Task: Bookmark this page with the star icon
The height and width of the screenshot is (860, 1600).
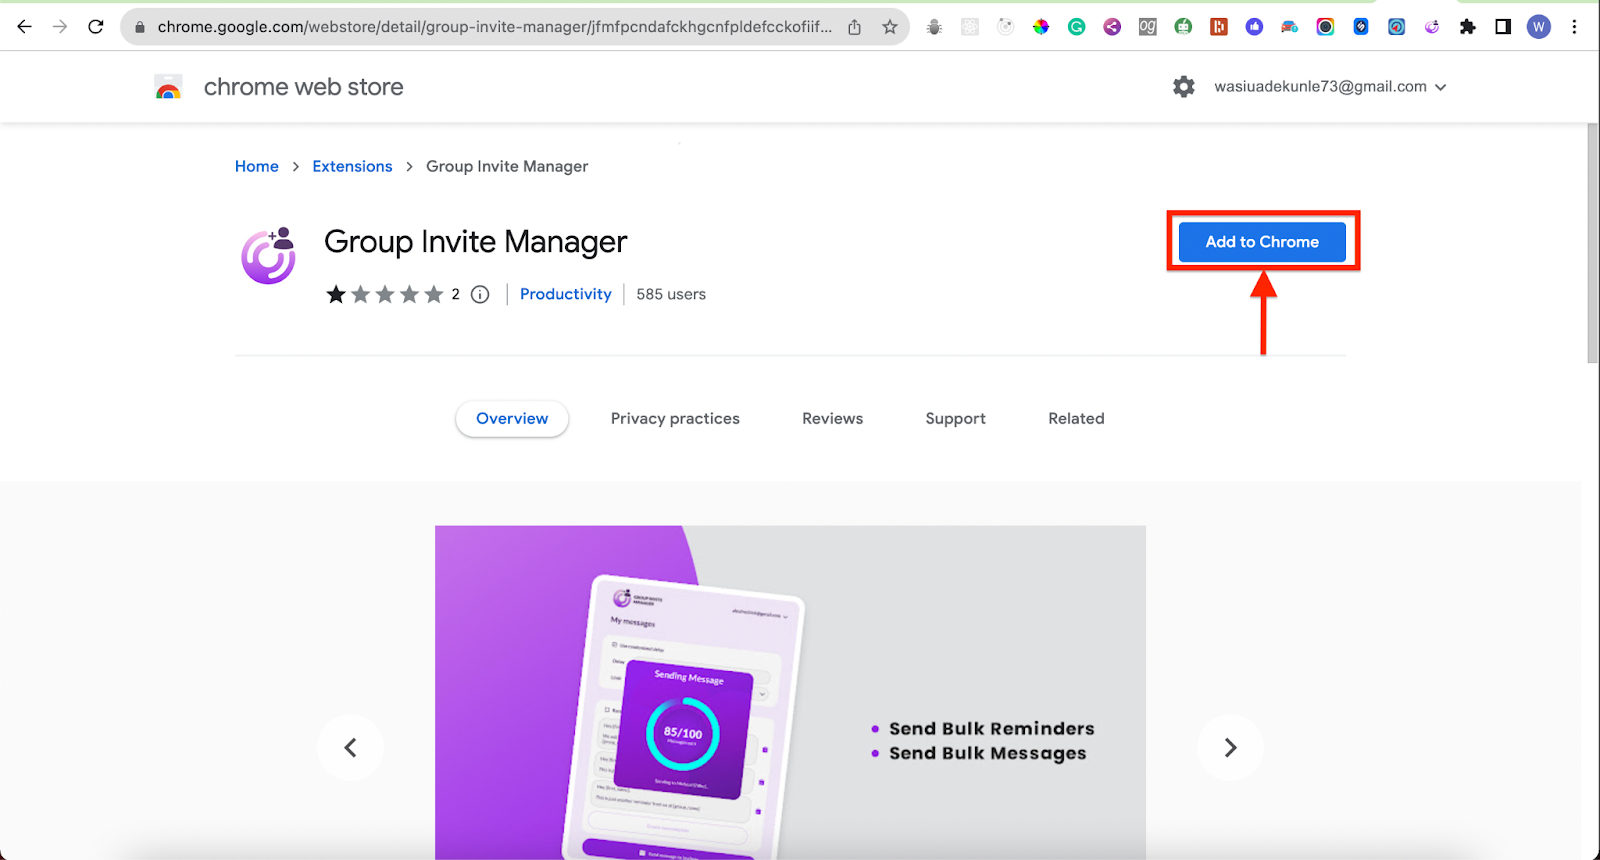Action: (890, 27)
